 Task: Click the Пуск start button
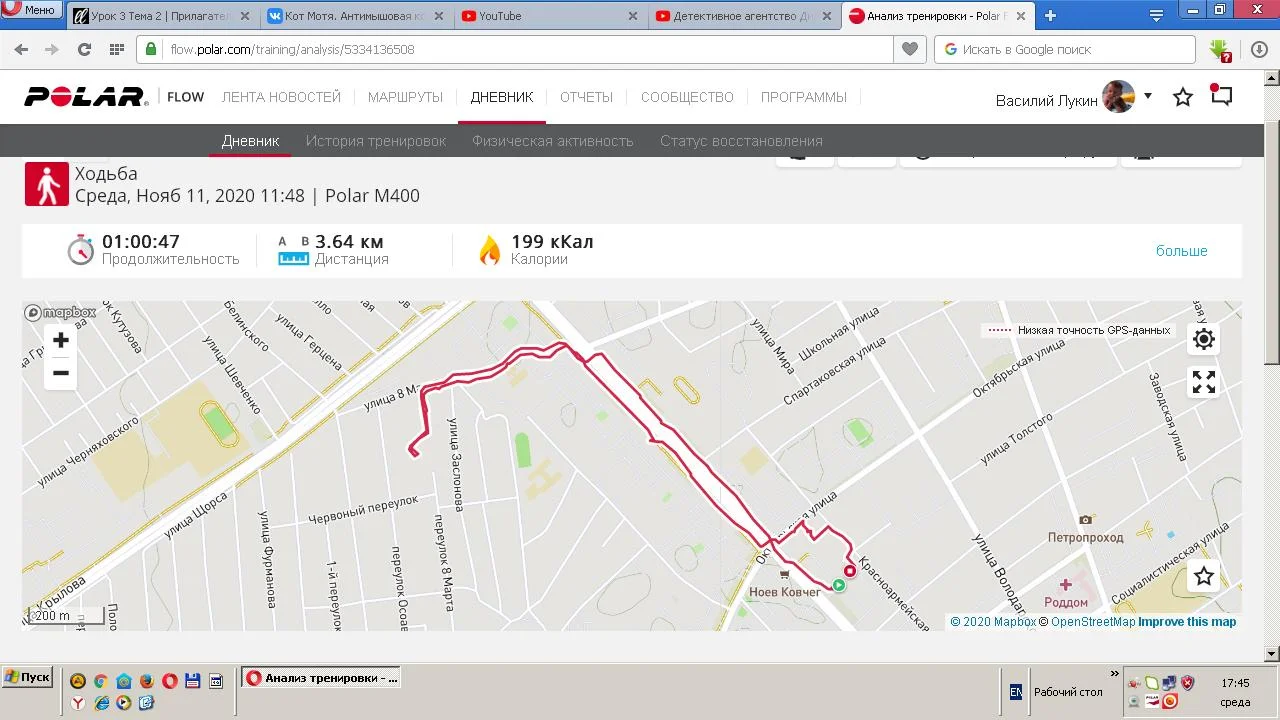[x=27, y=677]
